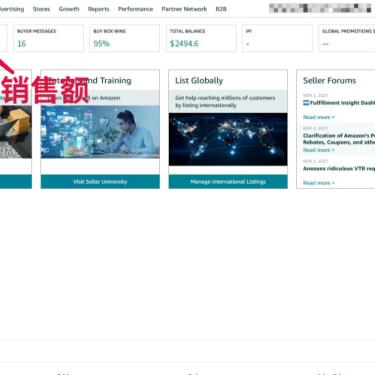The height and width of the screenshot is (375, 375).
Task: Click the world map image in List Globally
Action: point(228,139)
